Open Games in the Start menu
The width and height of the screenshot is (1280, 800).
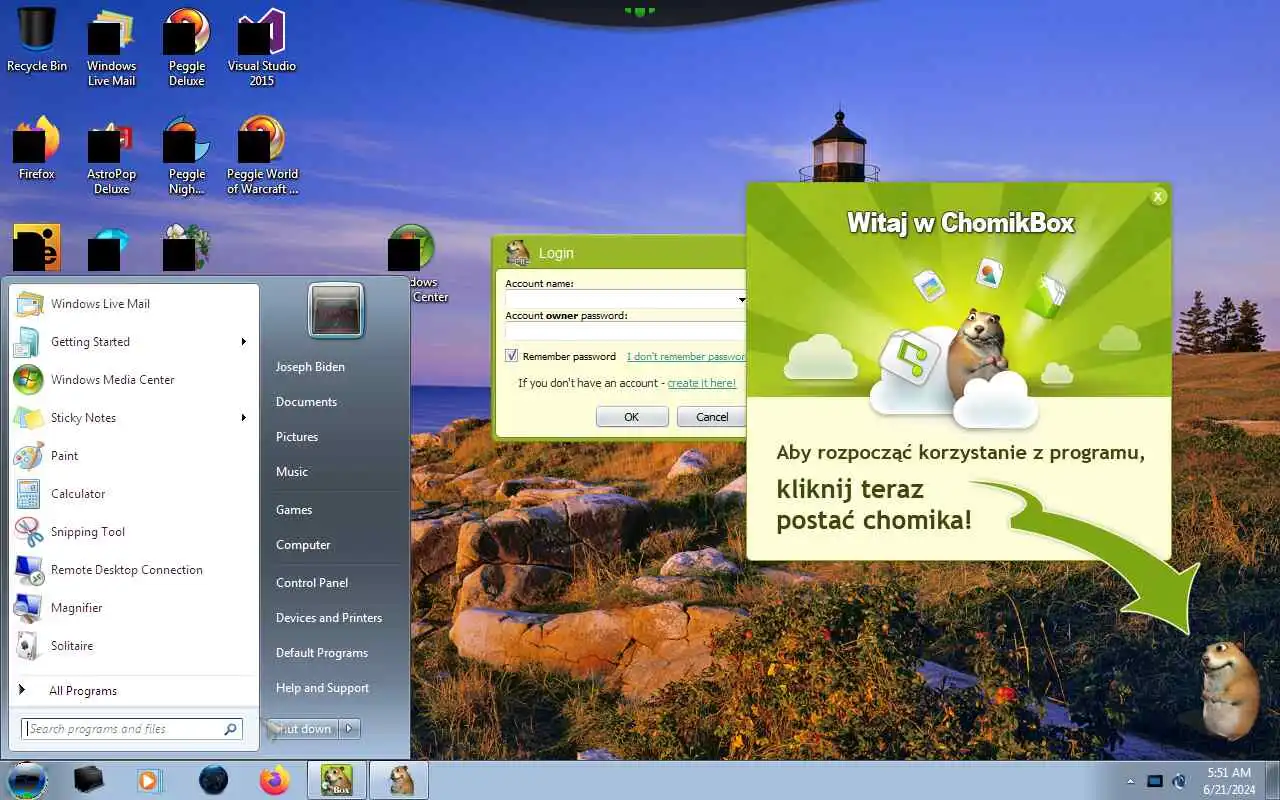click(294, 510)
